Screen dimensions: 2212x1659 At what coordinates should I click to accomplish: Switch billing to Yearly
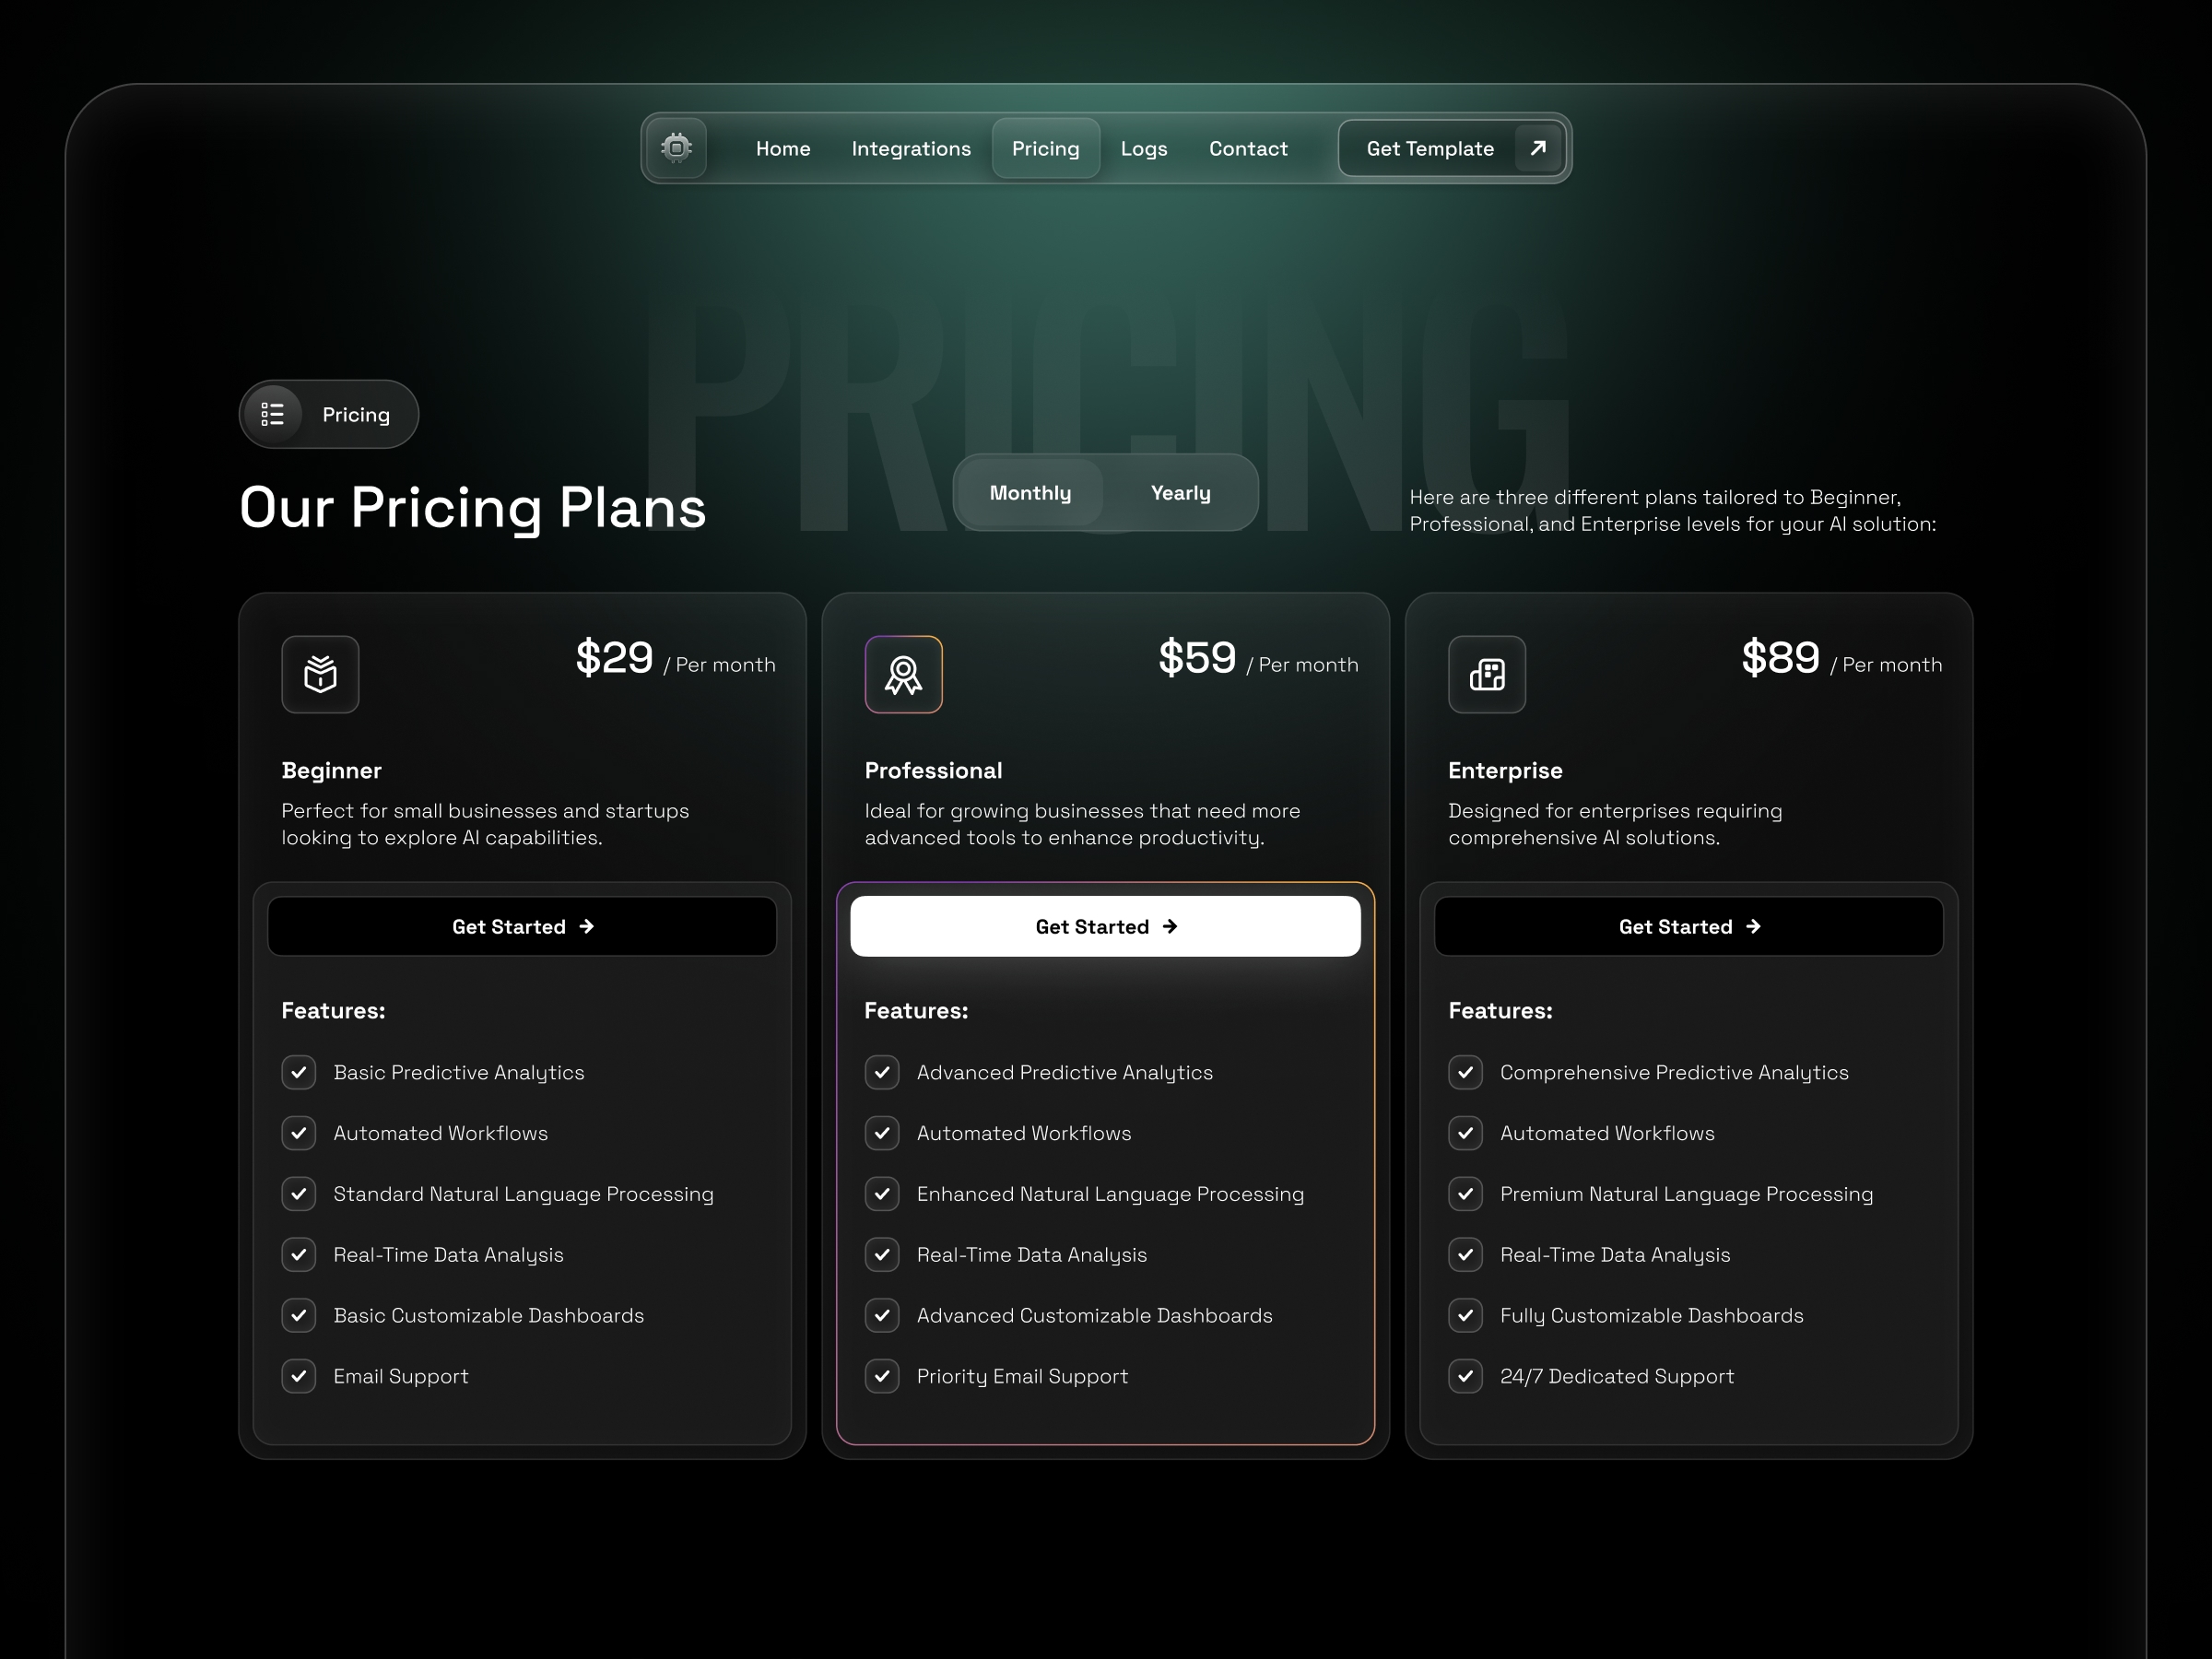[1180, 493]
